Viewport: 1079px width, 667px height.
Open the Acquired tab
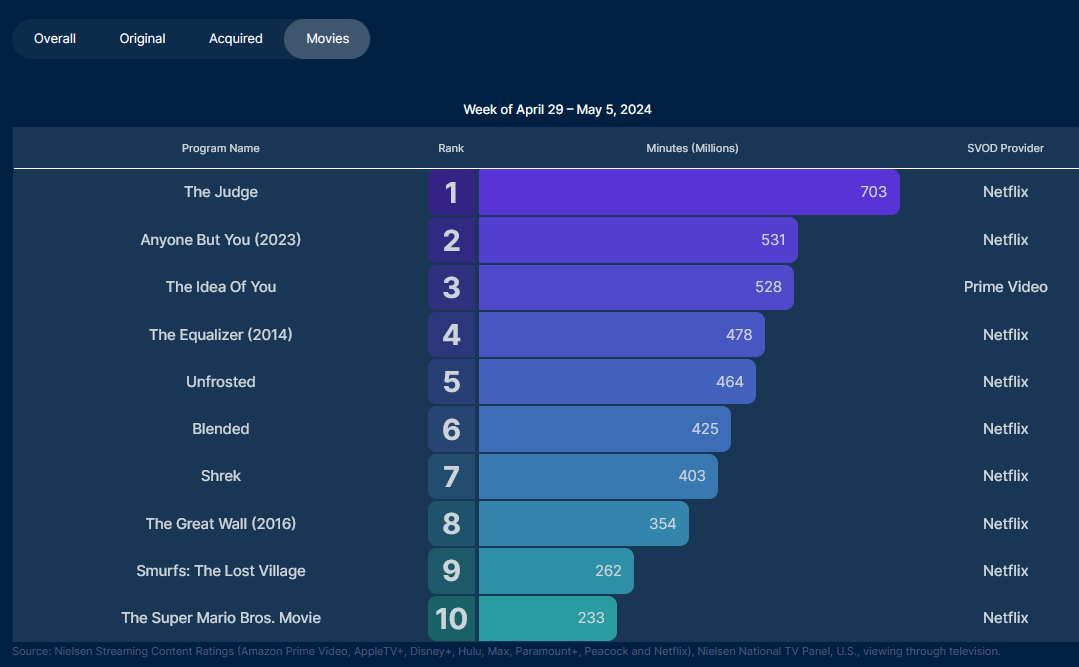click(236, 39)
